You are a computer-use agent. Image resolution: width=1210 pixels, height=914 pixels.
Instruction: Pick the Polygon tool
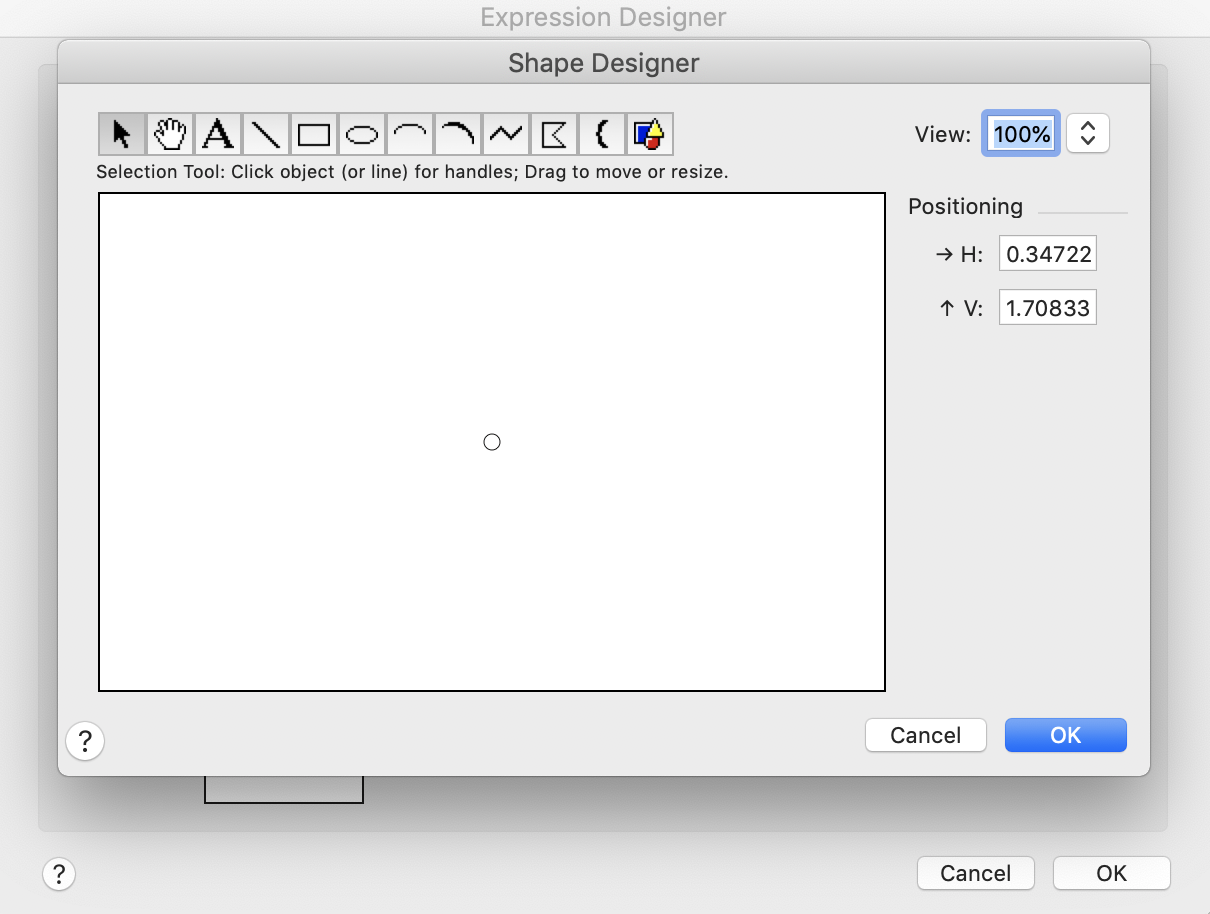pos(554,134)
